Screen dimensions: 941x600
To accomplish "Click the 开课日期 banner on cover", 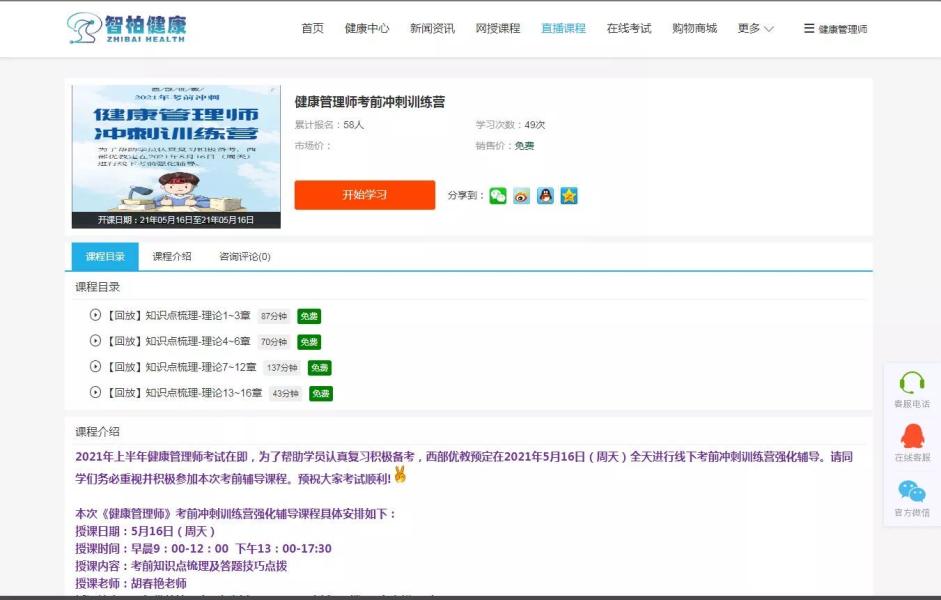I will coord(176,220).
